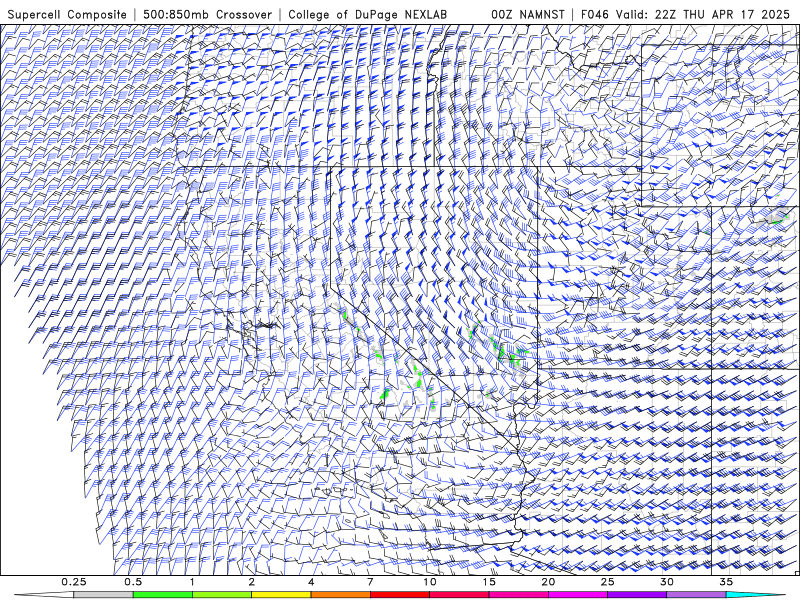Click the legend value 2
Screen dimensions: 800x600
click(x=252, y=582)
